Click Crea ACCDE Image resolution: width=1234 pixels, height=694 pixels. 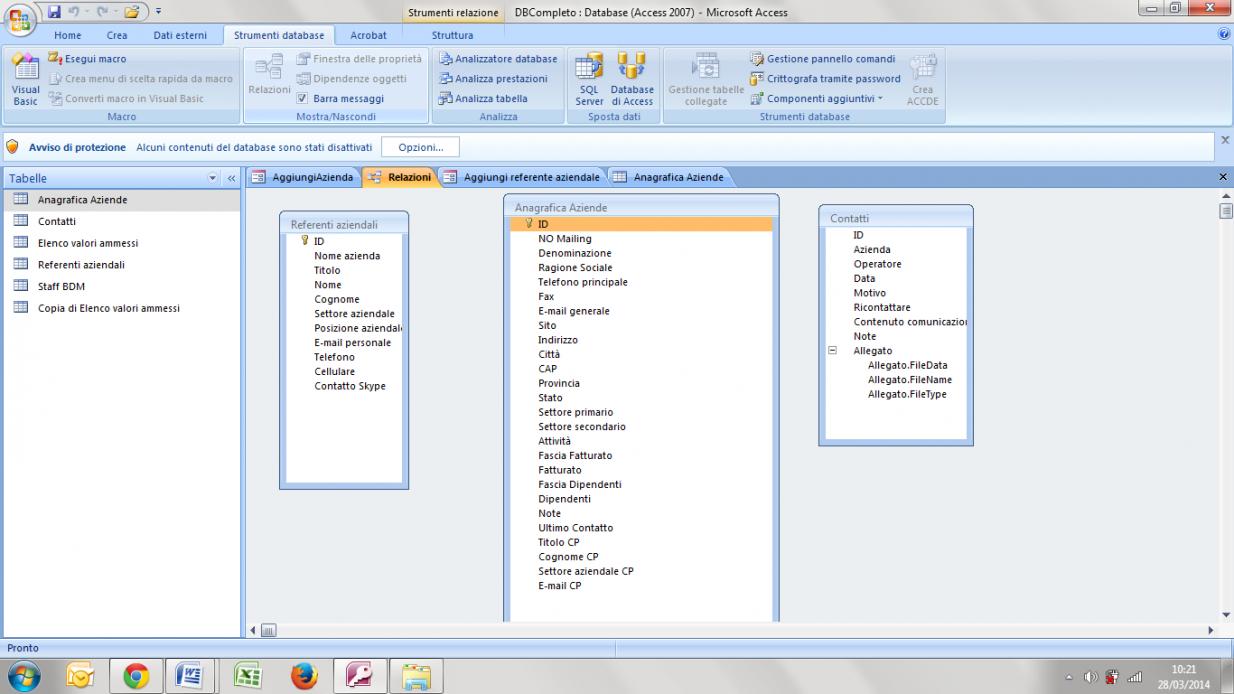pos(922,79)
